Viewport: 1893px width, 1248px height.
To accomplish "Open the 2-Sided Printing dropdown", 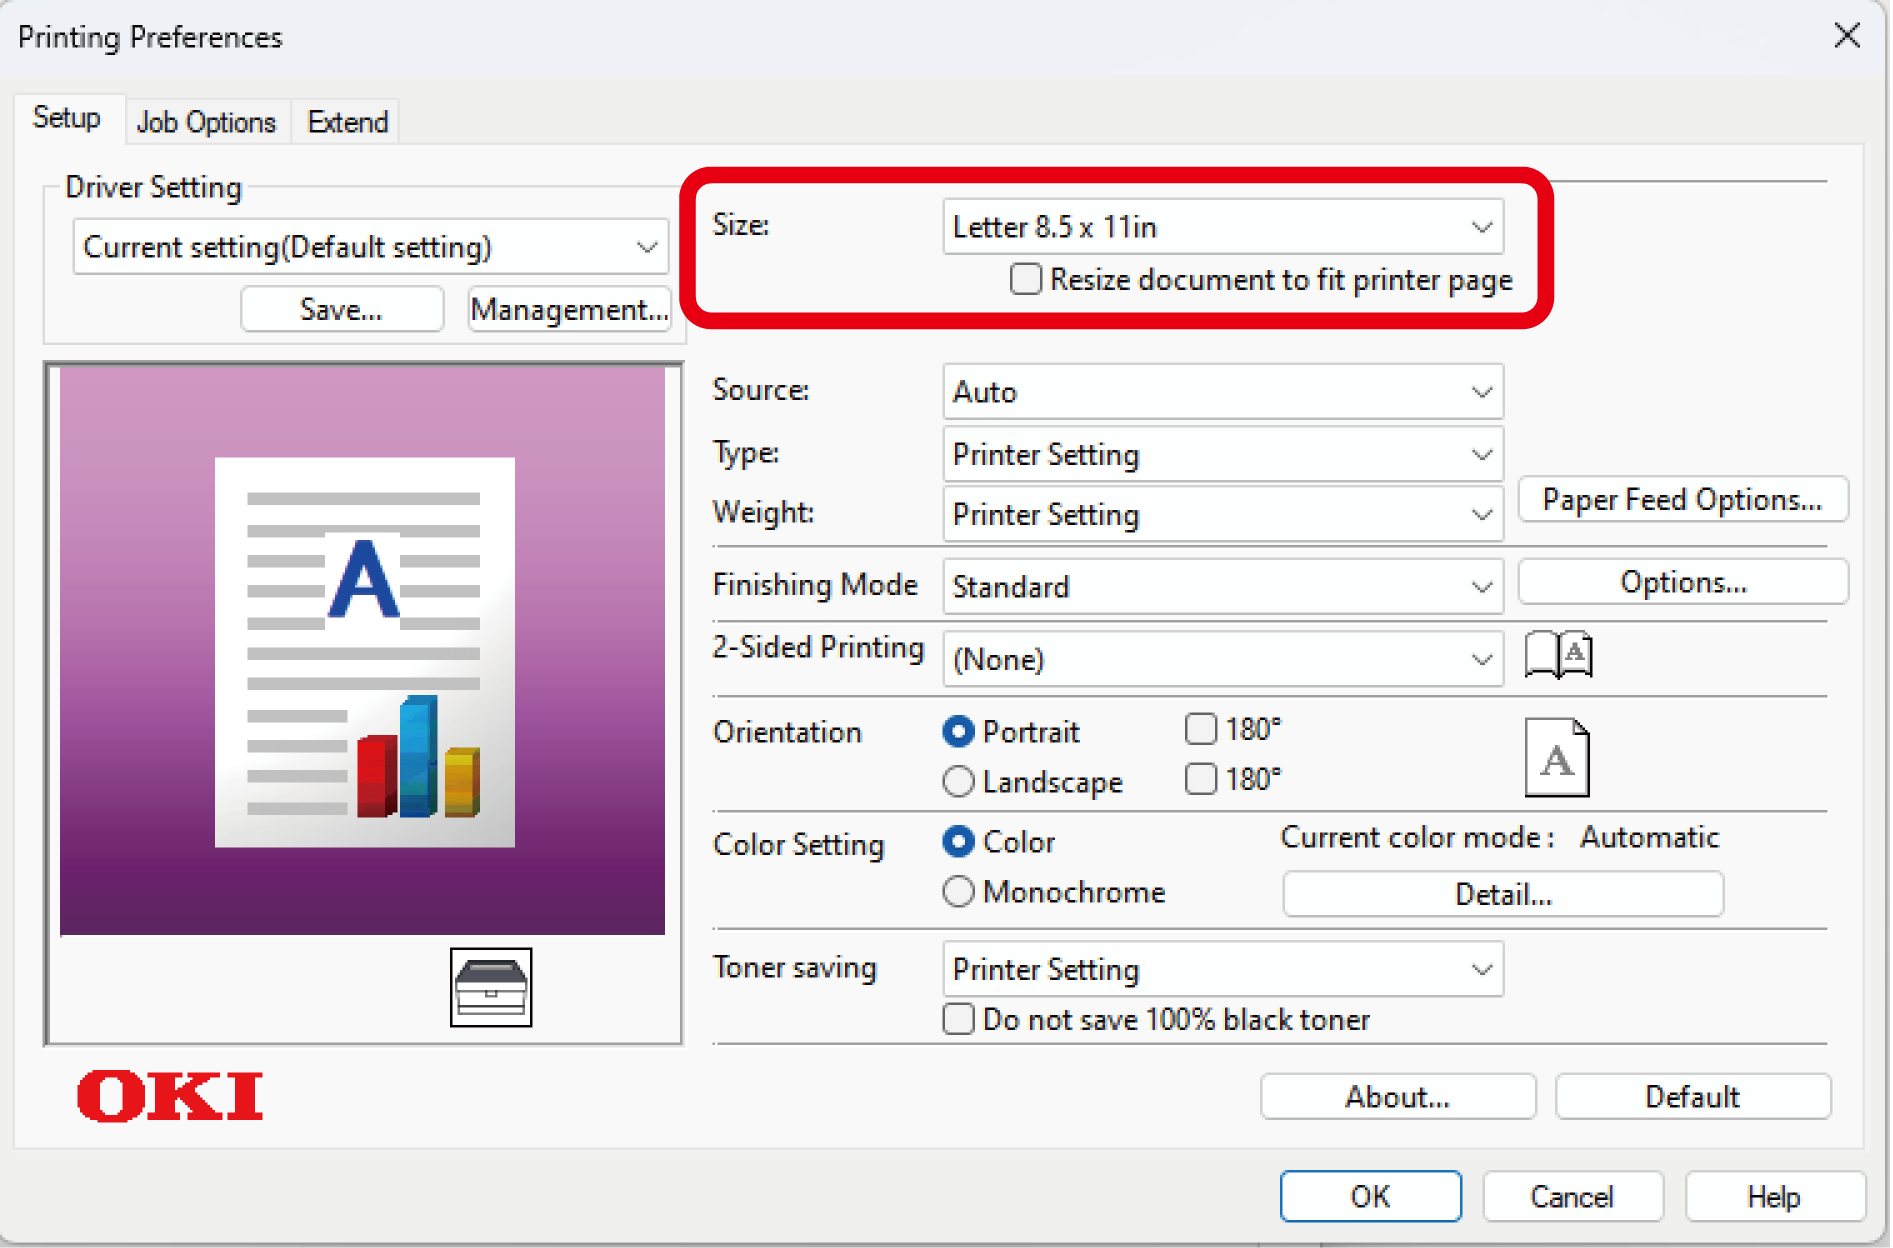I will (1222, 659).
